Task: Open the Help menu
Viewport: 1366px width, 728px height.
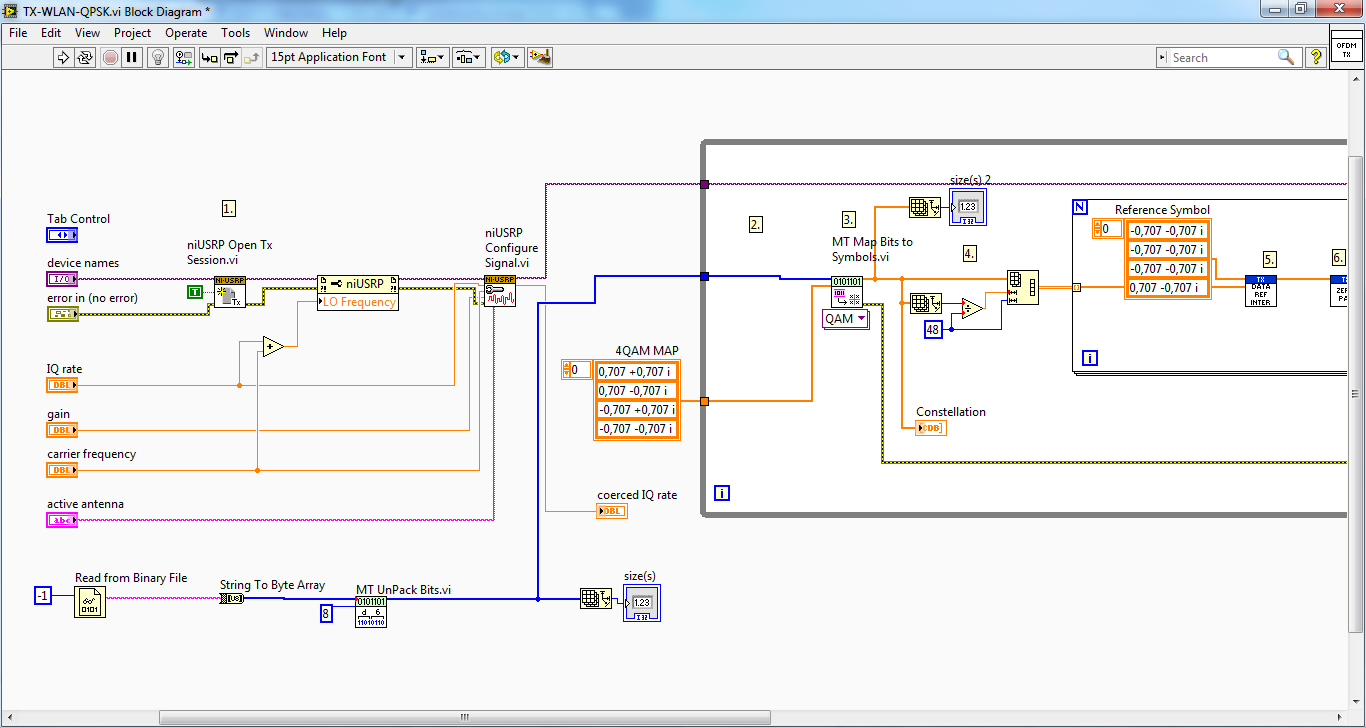Action: tap(335, 33)
